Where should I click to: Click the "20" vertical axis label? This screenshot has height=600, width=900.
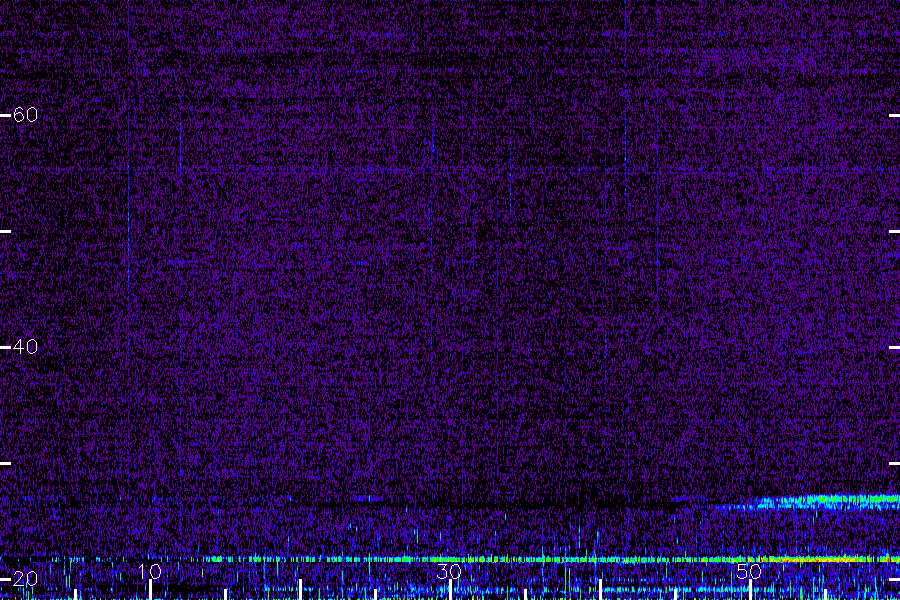25,579
